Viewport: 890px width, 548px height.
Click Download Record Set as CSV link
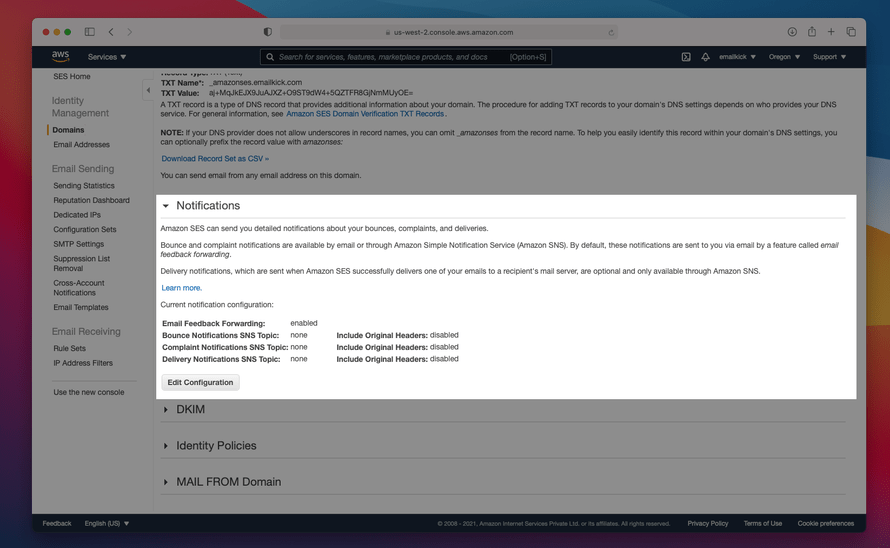[x=215, y=158]
